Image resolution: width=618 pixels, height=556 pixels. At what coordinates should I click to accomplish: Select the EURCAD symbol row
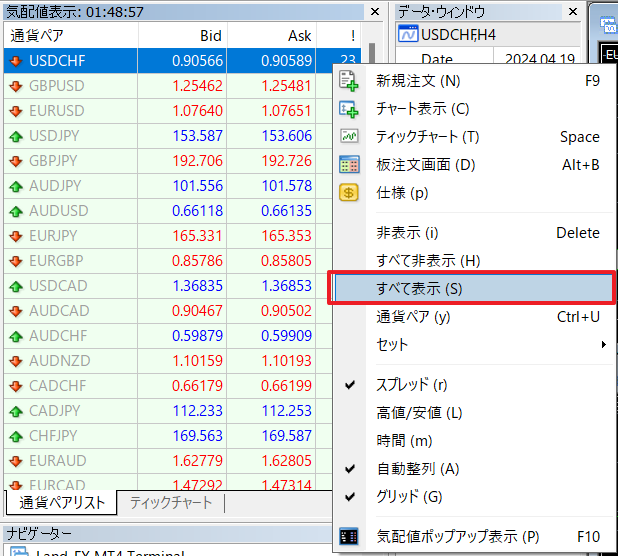click(x=168, y=485)
